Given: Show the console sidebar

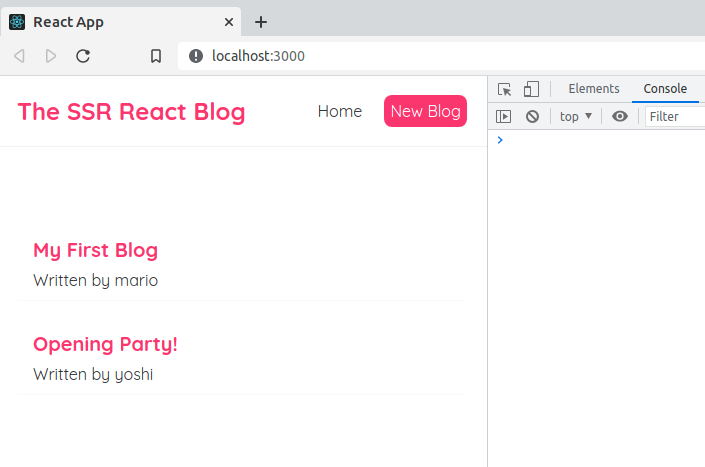Looking at the screenshot, I should pyautogui.click(x=503, y=117).
